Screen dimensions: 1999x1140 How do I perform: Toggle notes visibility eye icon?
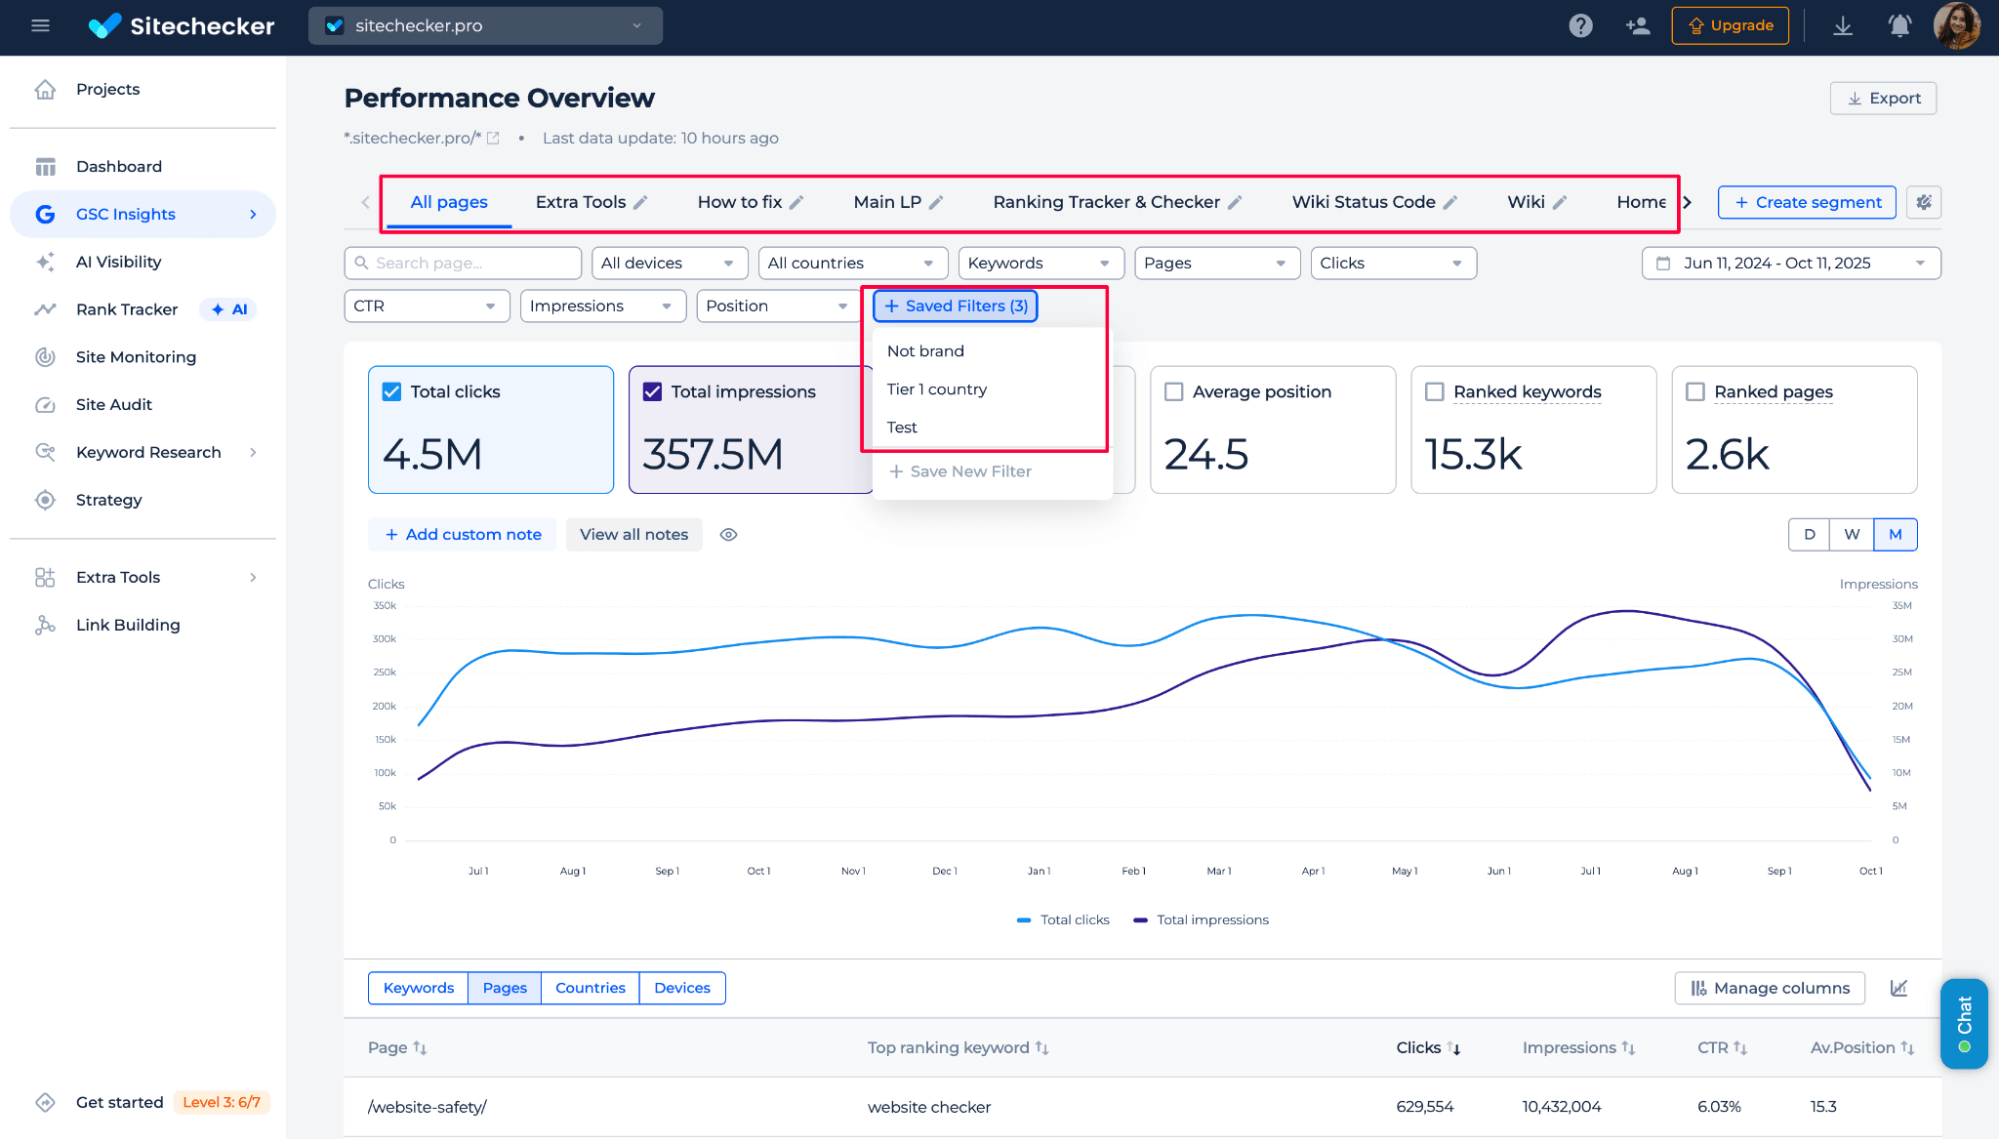coord(729,535)
